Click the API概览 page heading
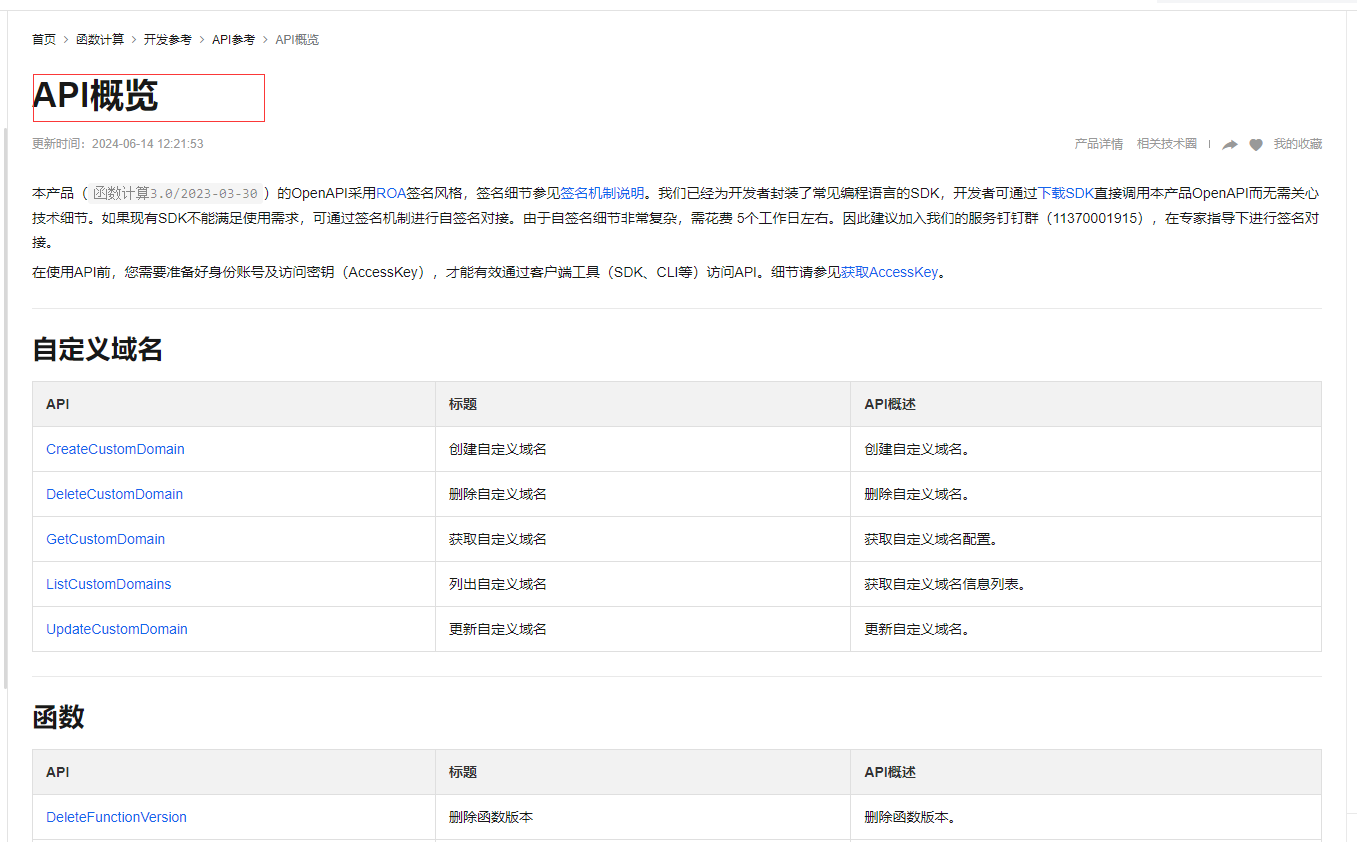The height and width of the screenshot is (842, 1357). pos(95,97)
